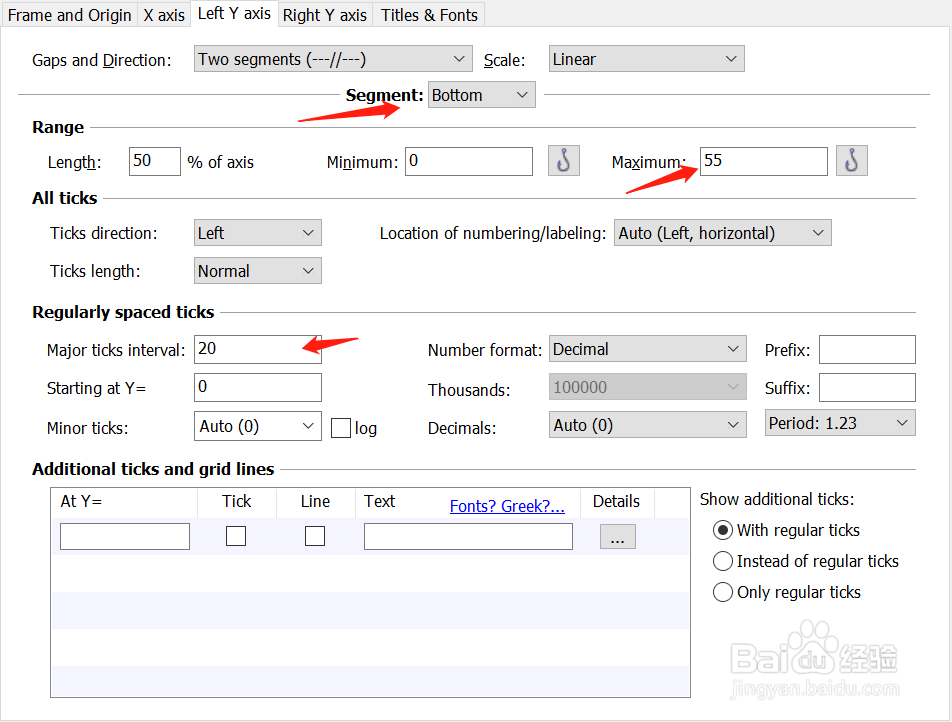This screenshot has height=722, width=952.
Task: Click the Details ellipsis button
Action: [617, 537]
